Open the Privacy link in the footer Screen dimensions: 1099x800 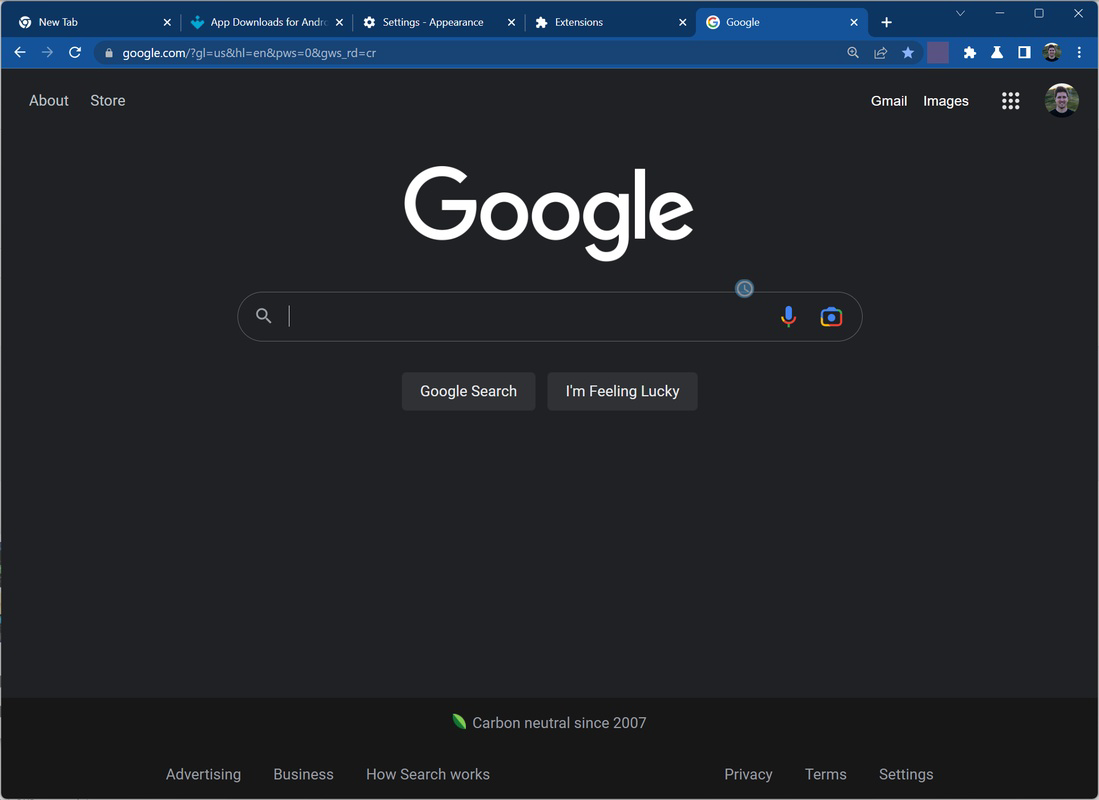(x=748, y=773)
